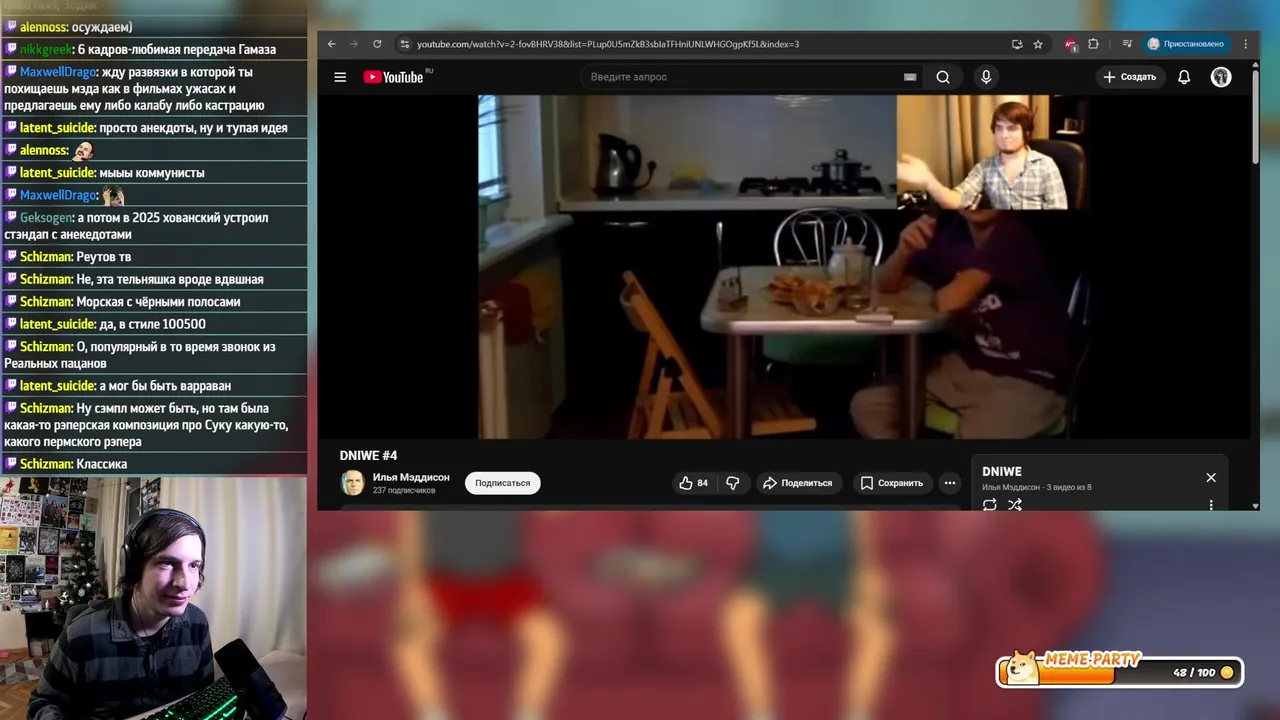Click chat message 'Реутов тв'
The height and width of the screenshot is (720, 1280).
coord(103,257)
